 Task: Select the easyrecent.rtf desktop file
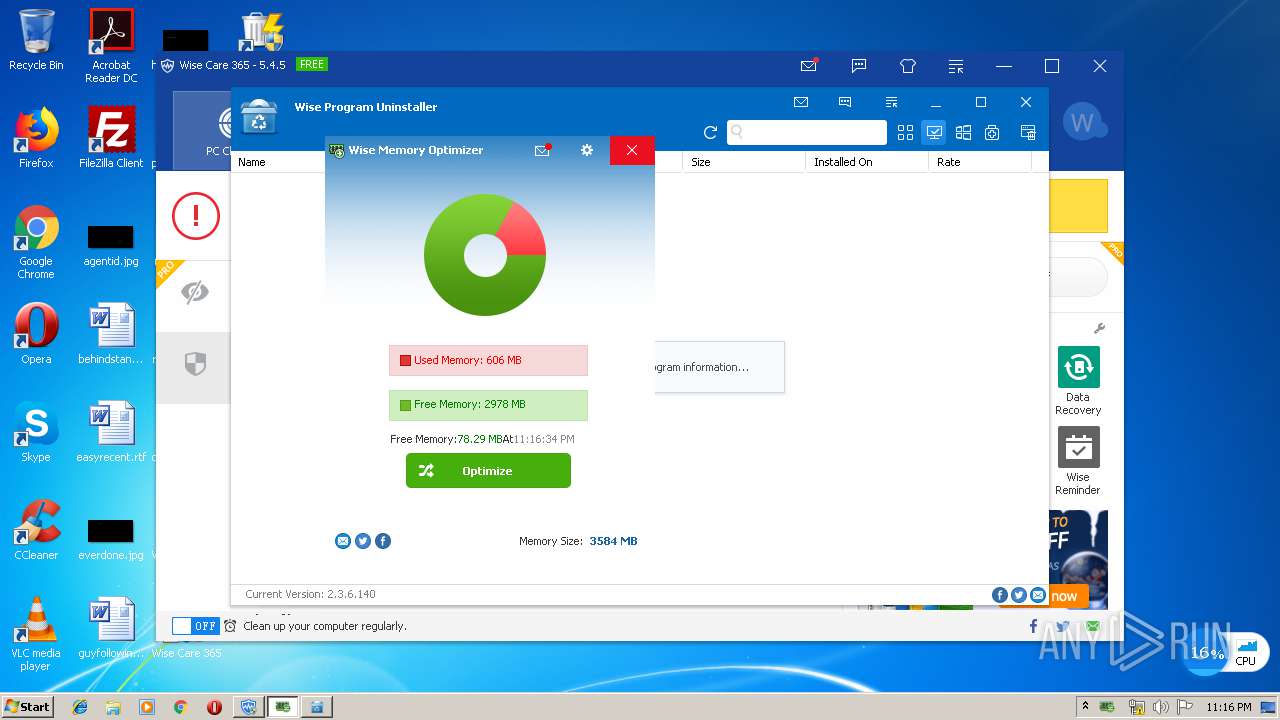[x=111, y=432]
